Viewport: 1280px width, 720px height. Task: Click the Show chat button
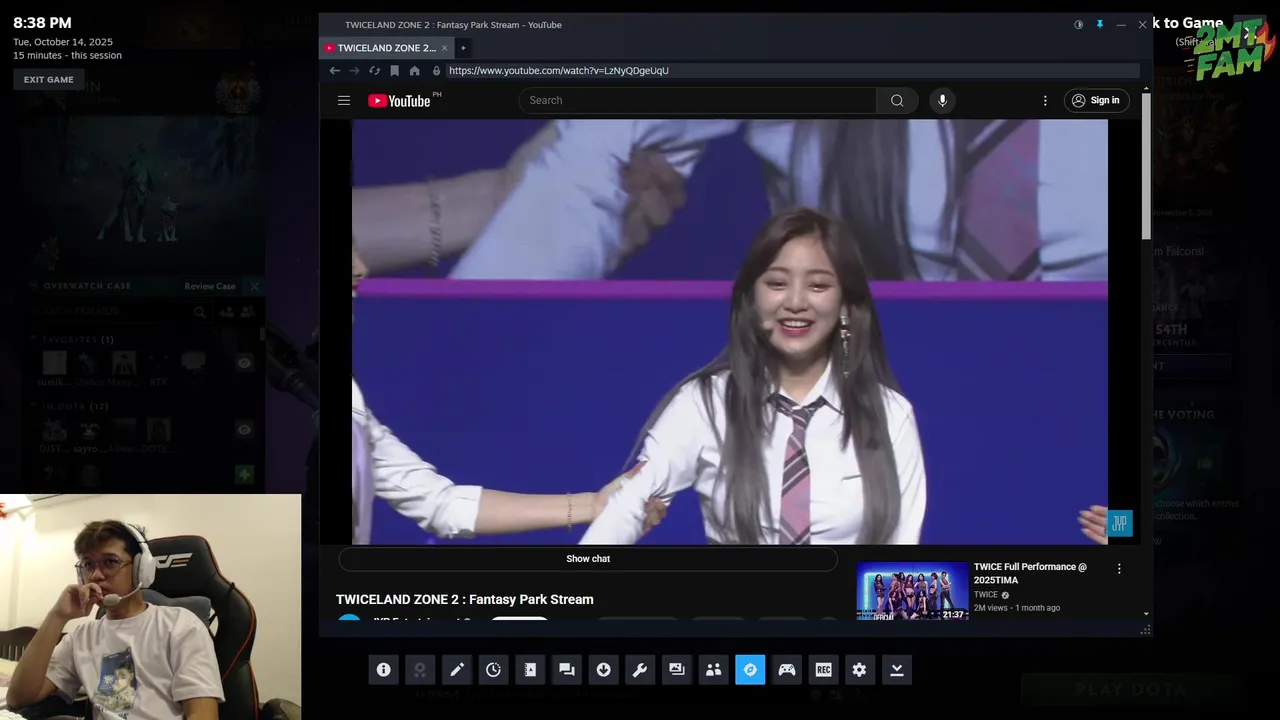click(588, 559)
